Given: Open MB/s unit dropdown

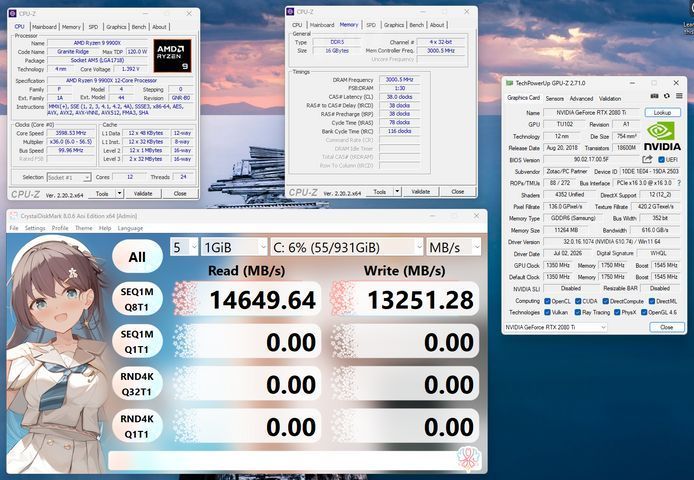Looking at the screenshot, I should (x=454, y=247).
